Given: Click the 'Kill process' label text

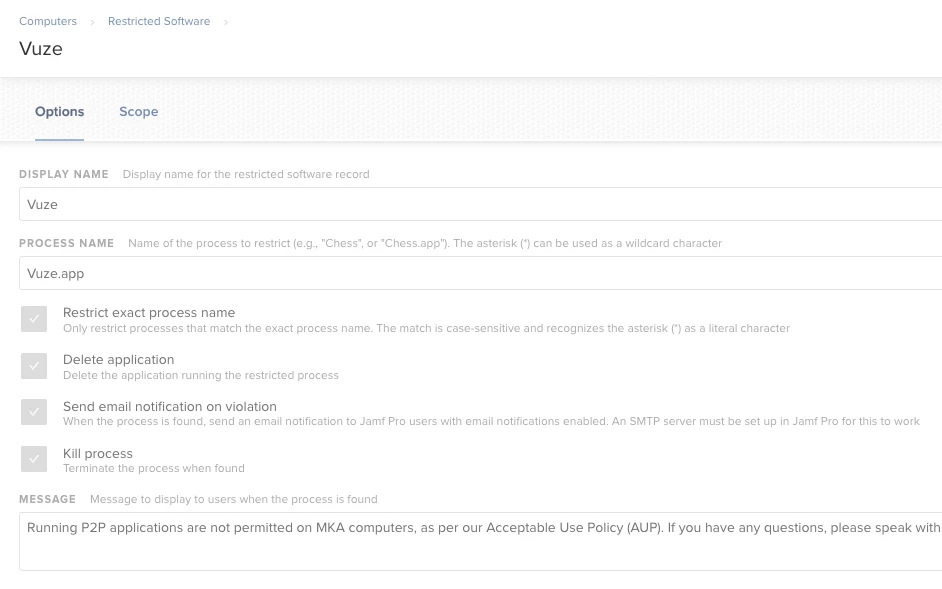Looking at the screenshot, I should pos(98,454).
